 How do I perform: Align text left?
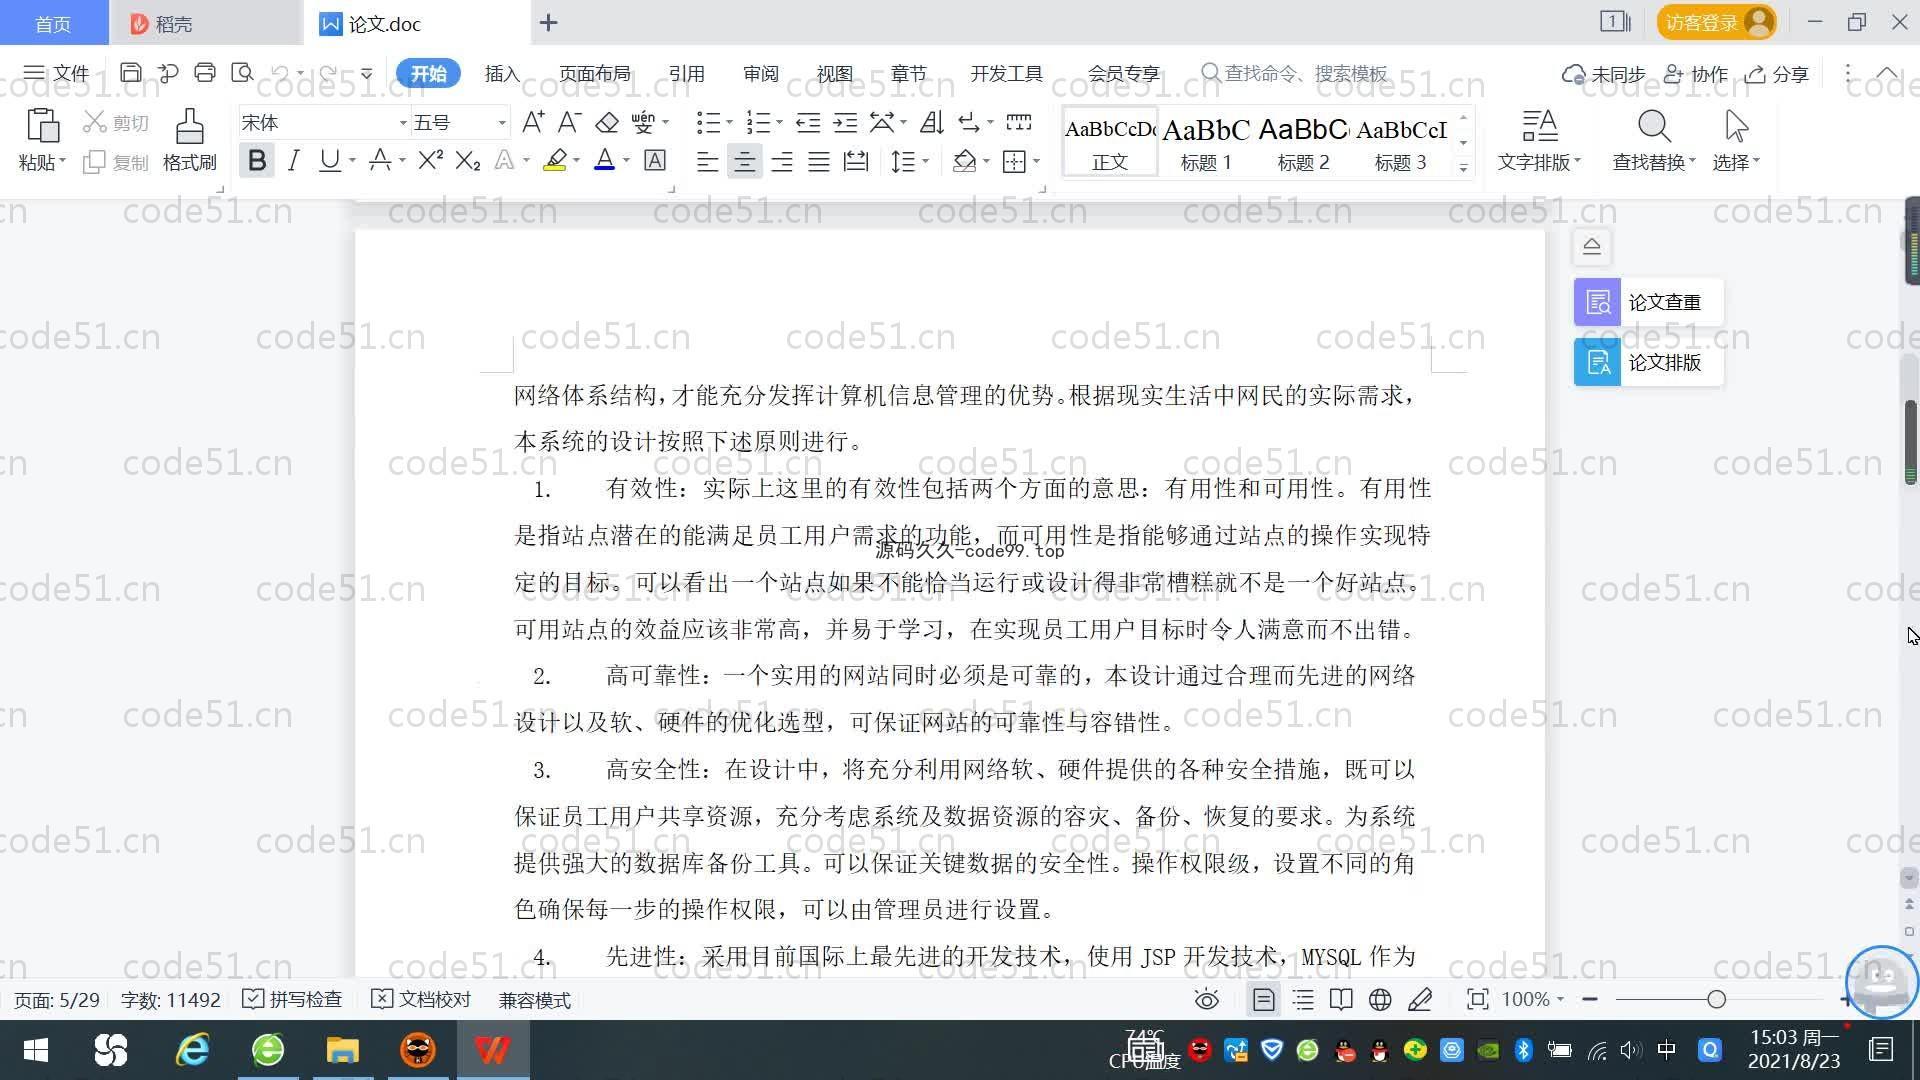click(707, 161)
